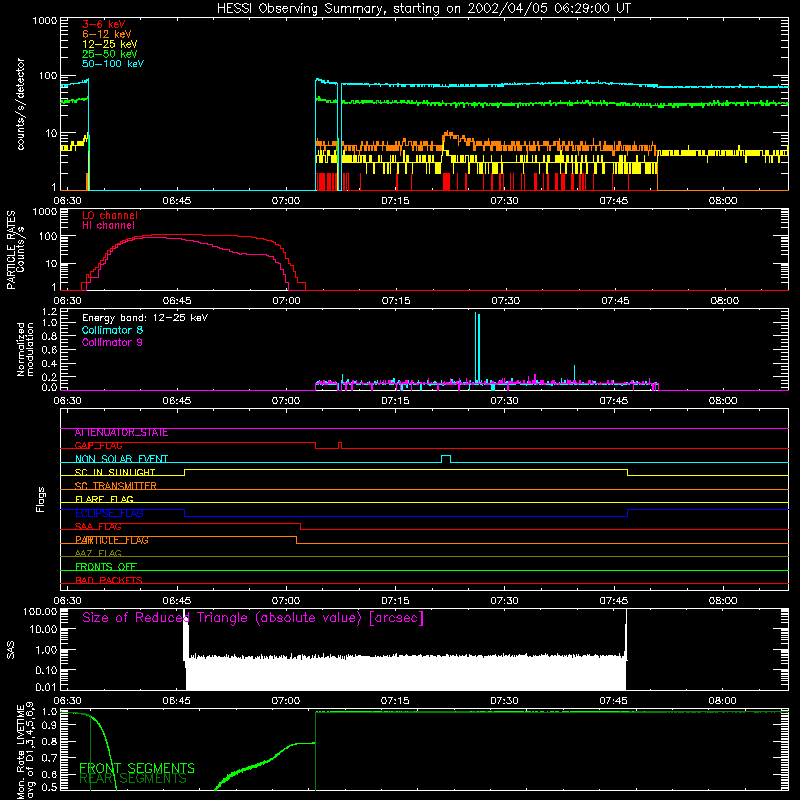Click 06:45 tick under the SAS panel
The image size is (800, 800).
click(177, 701)
